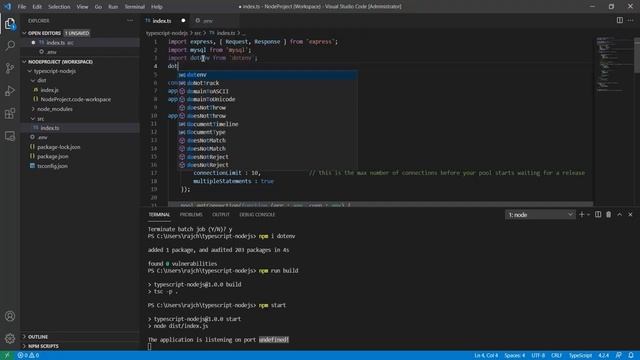The image size is (640, 360).
Task: Click the Ln 4, Col 4 status entry
Action: (x=486, y=356)
